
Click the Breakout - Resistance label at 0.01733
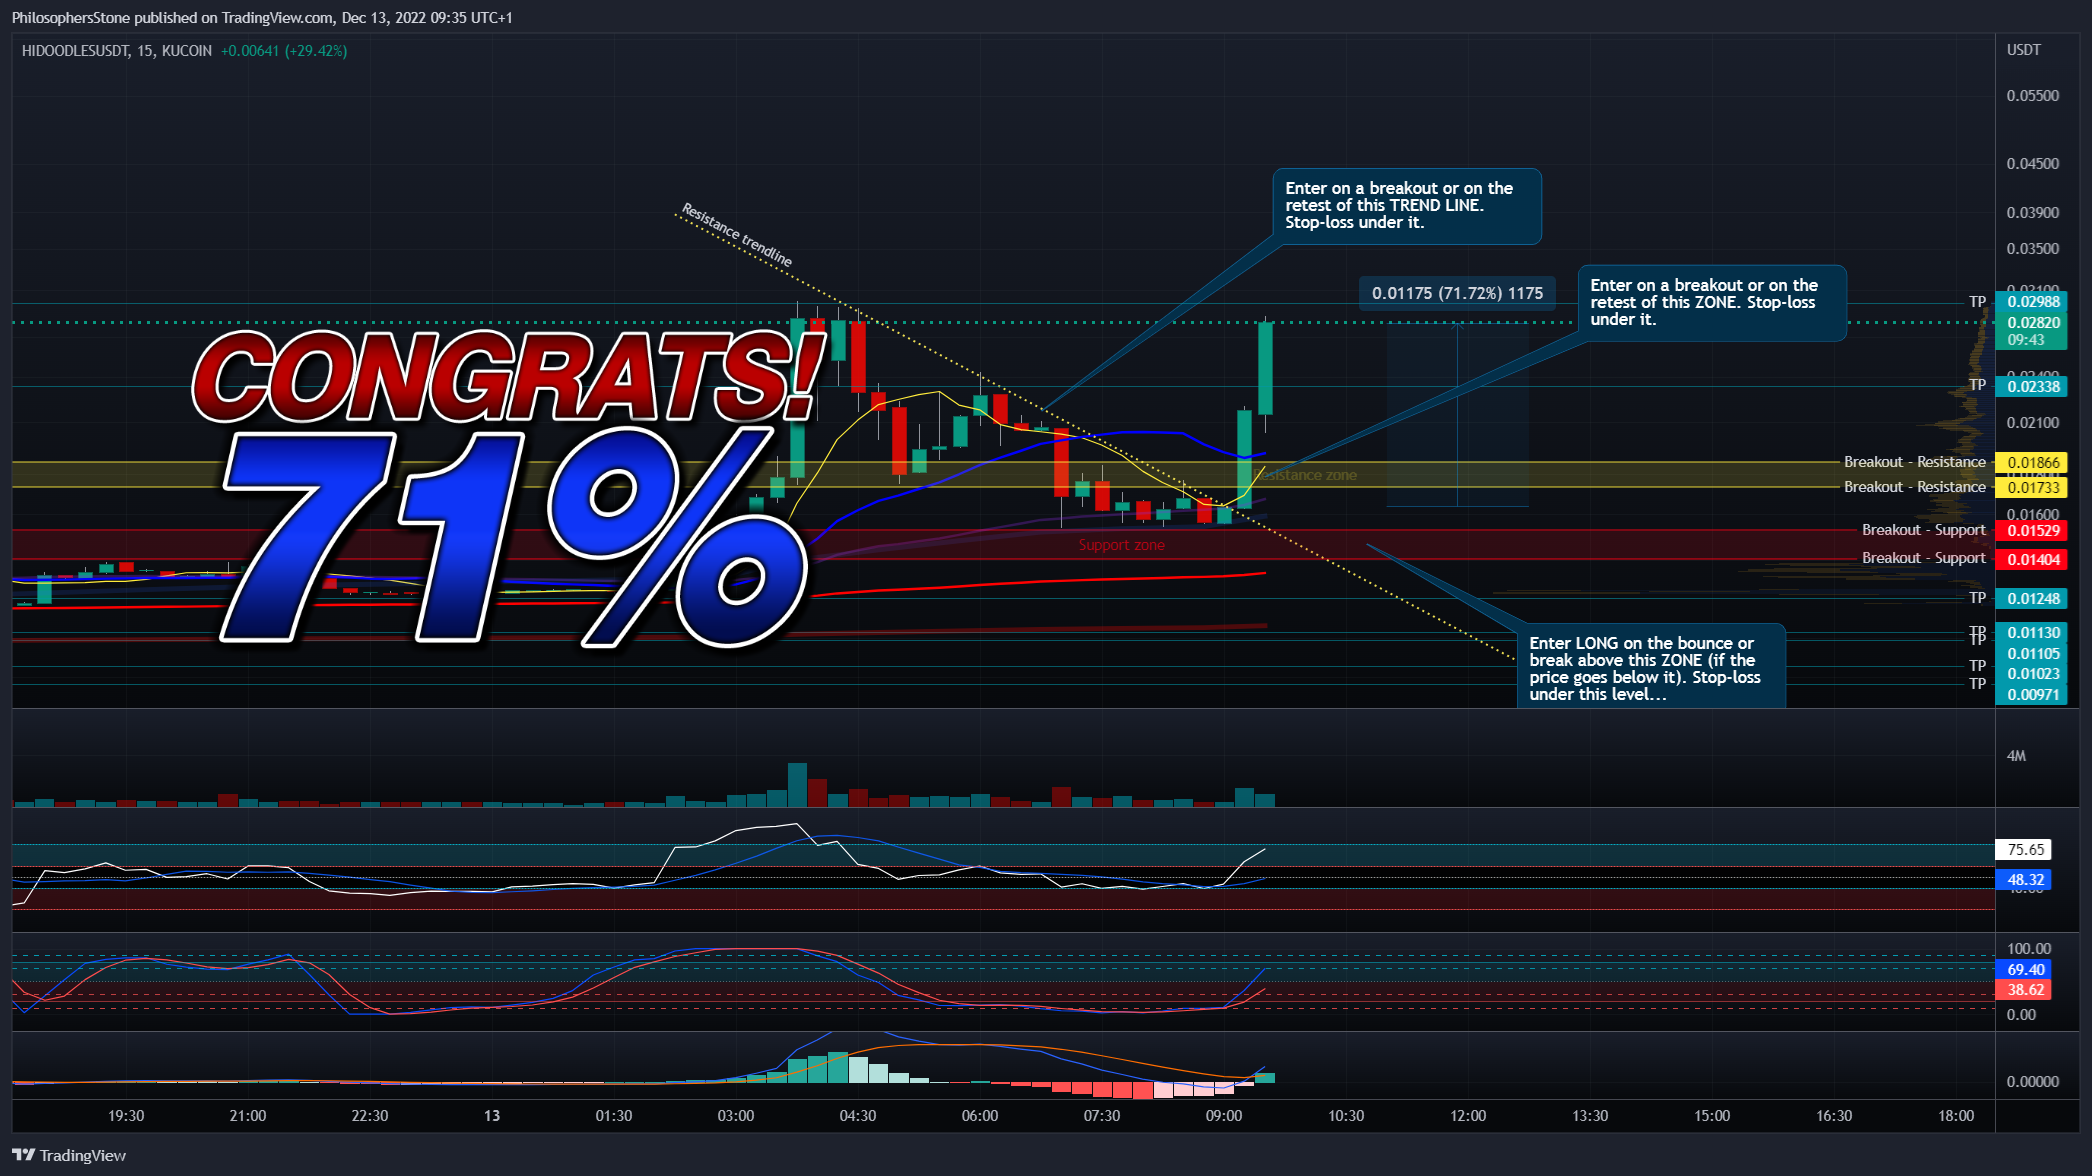point(1915,487)
